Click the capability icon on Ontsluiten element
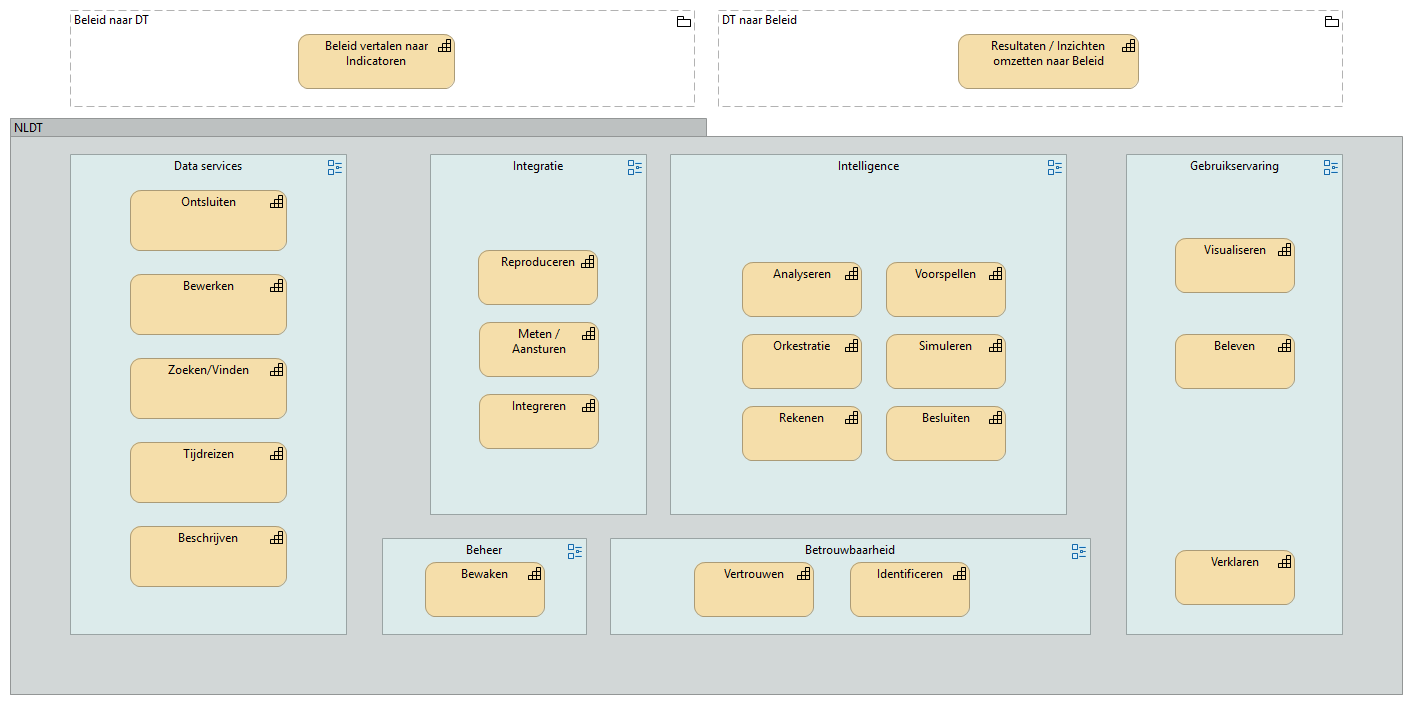 click(277, 202)
